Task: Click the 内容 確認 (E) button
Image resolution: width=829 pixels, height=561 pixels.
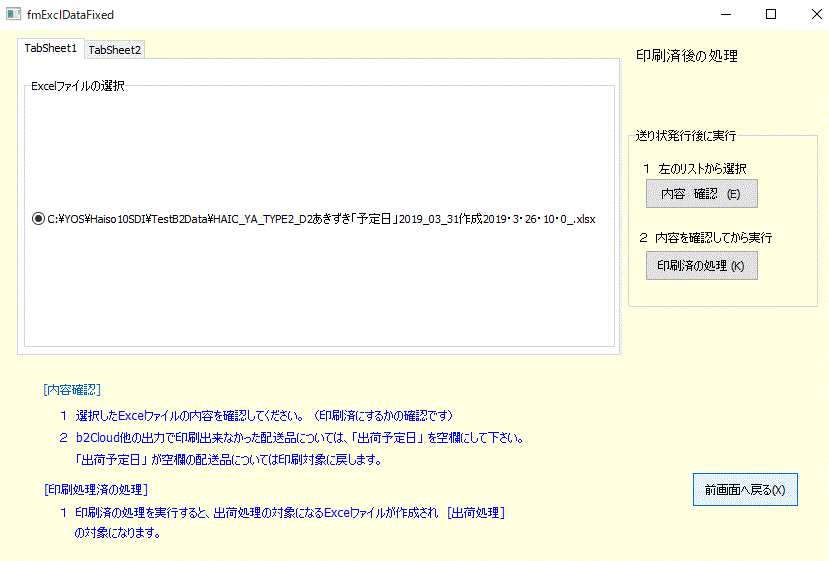Action: [x=701, y=194]
